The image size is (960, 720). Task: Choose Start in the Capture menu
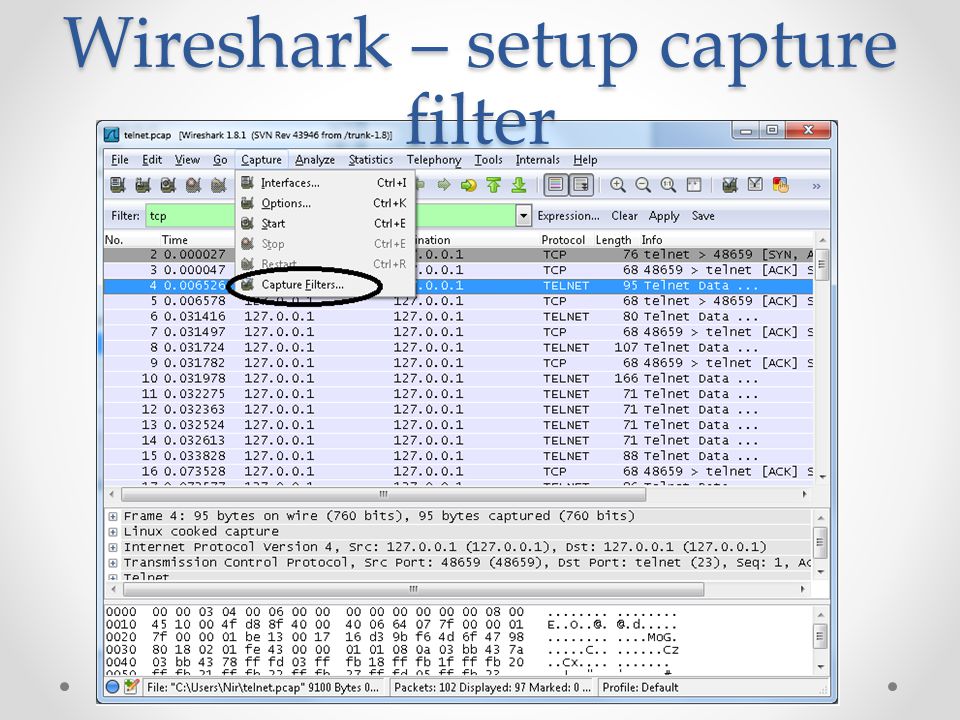[324, 223]
